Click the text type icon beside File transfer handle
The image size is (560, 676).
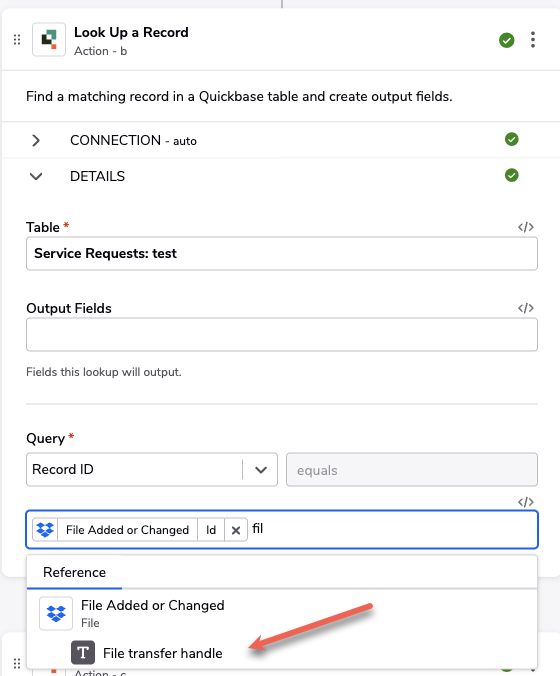(83, 653)
